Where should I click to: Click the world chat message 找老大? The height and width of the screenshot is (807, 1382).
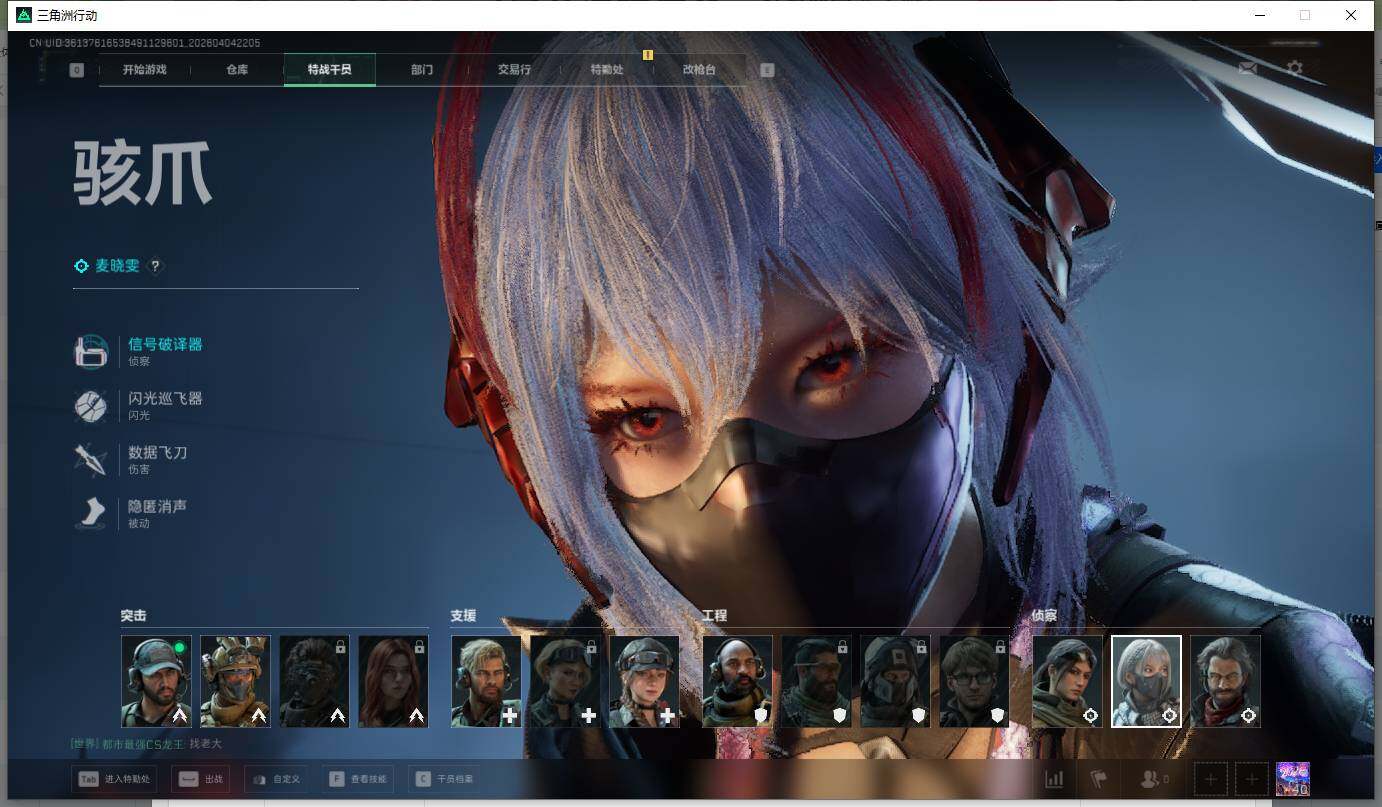205,744
